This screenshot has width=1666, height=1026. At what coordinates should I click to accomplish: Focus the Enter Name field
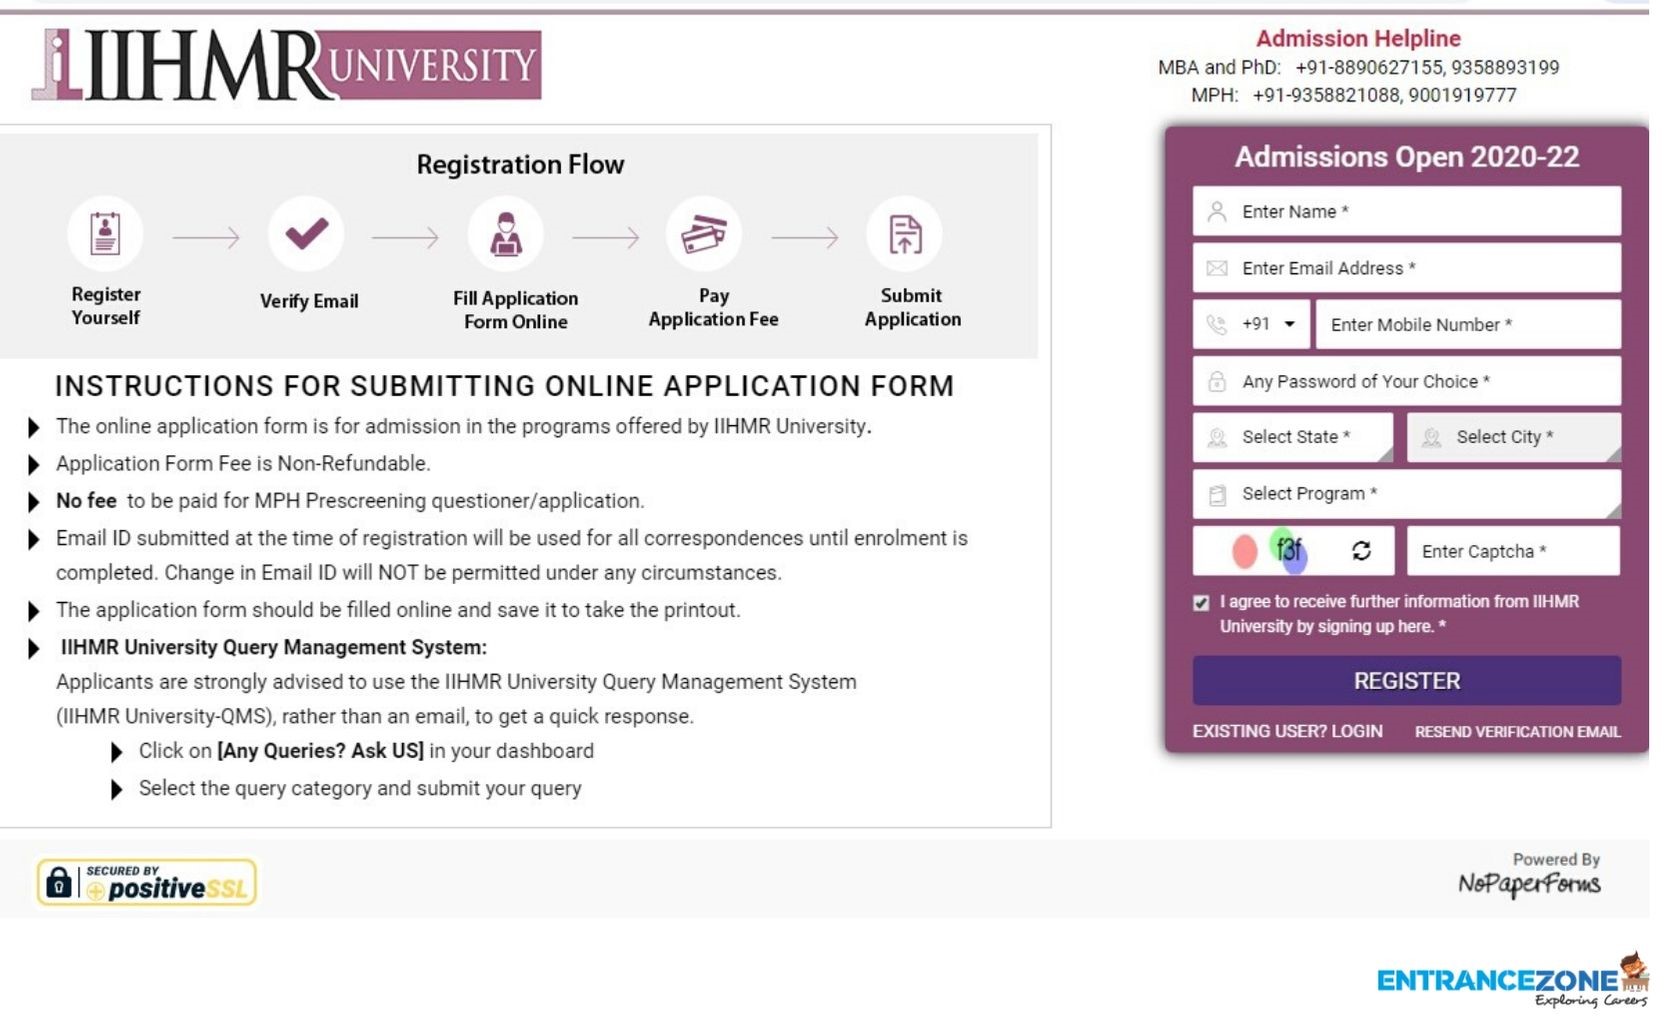pos(1407,211)
